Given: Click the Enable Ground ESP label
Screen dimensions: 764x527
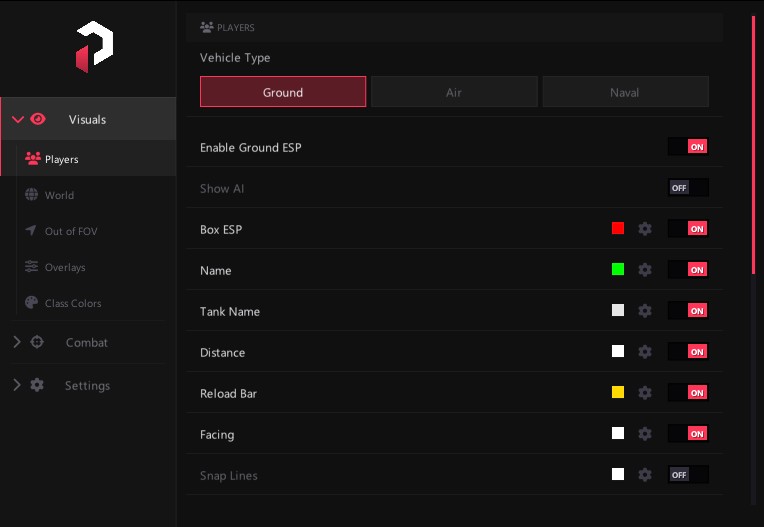Looking at the screenshot, I should tap(250, 147).
